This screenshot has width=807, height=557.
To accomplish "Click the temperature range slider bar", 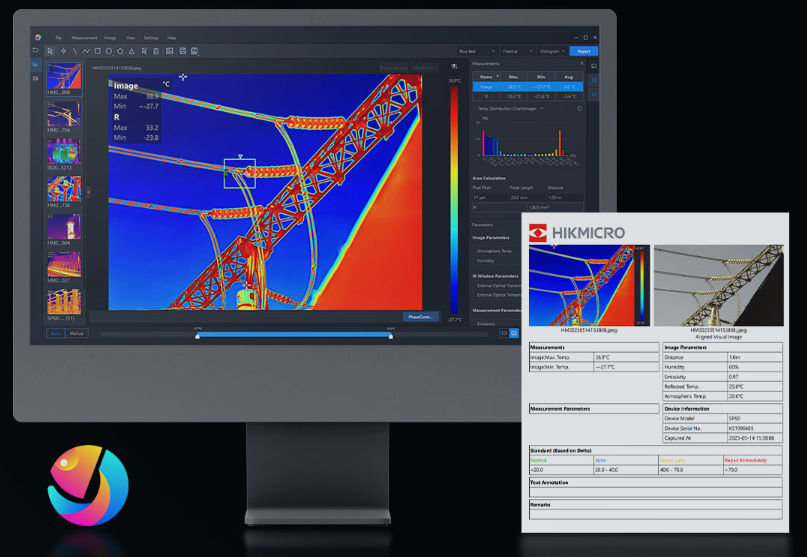I will tap(294, 336).
